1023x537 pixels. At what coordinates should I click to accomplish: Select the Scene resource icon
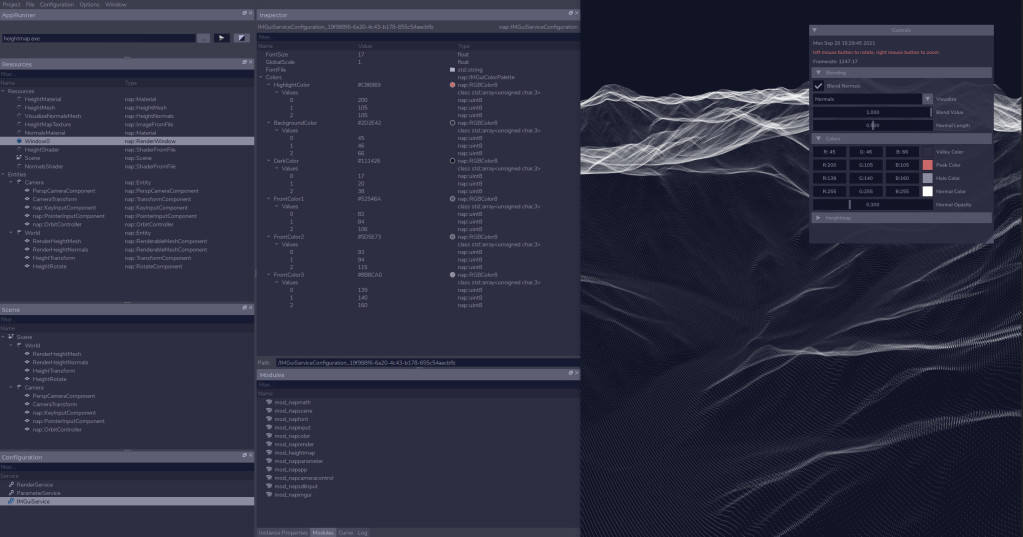(x=19, y=157)
